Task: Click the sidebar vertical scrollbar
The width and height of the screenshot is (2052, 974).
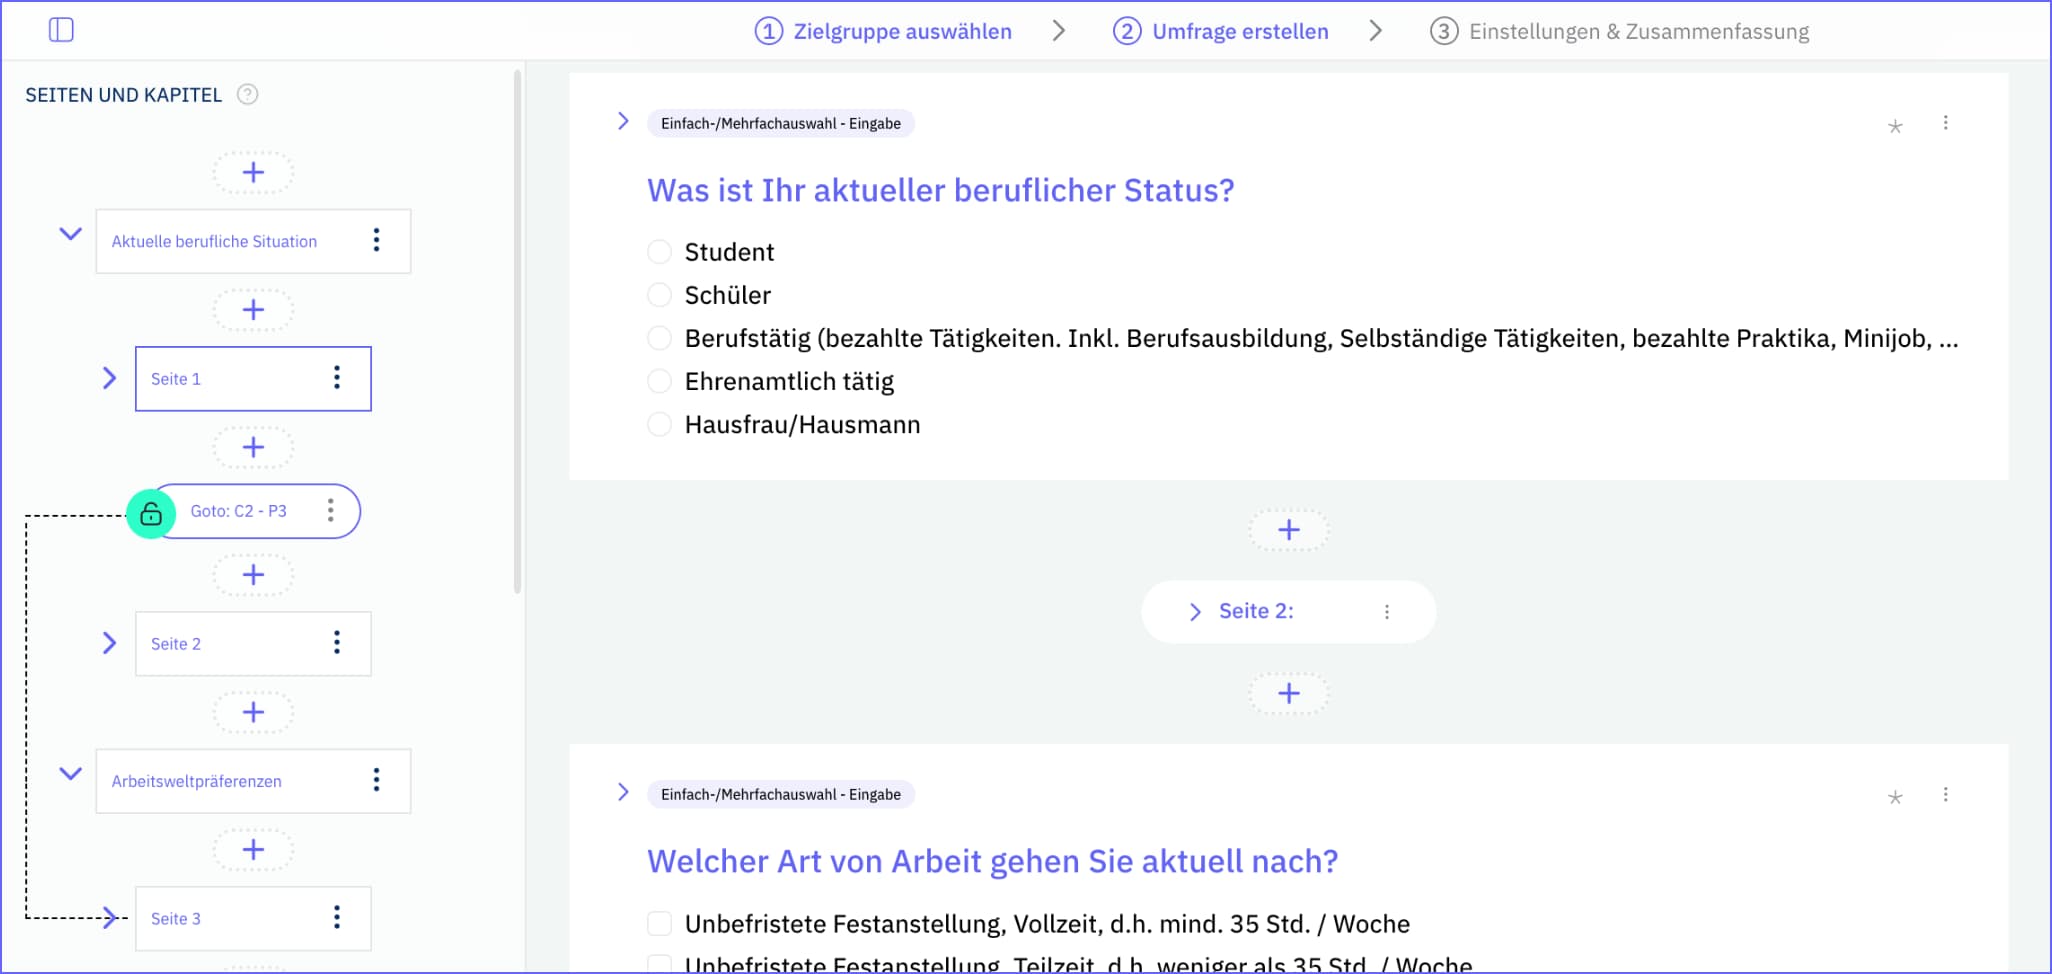Action: (x=517, y=331)
